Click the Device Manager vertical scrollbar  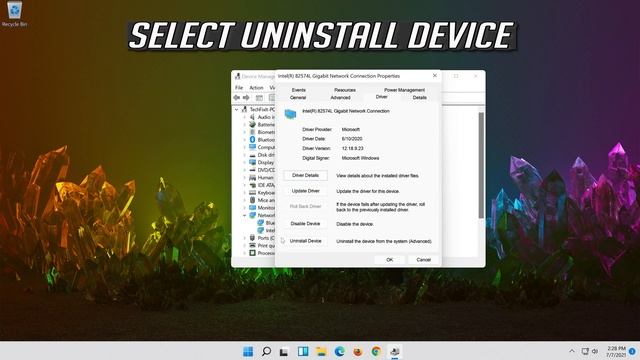coord(481,165)
